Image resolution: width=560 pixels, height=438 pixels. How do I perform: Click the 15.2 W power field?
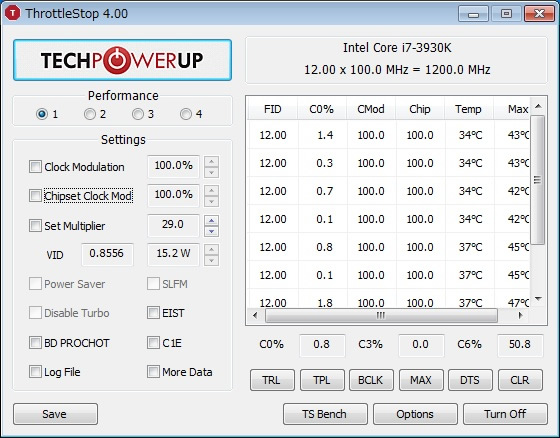click(x=173, y=254)
